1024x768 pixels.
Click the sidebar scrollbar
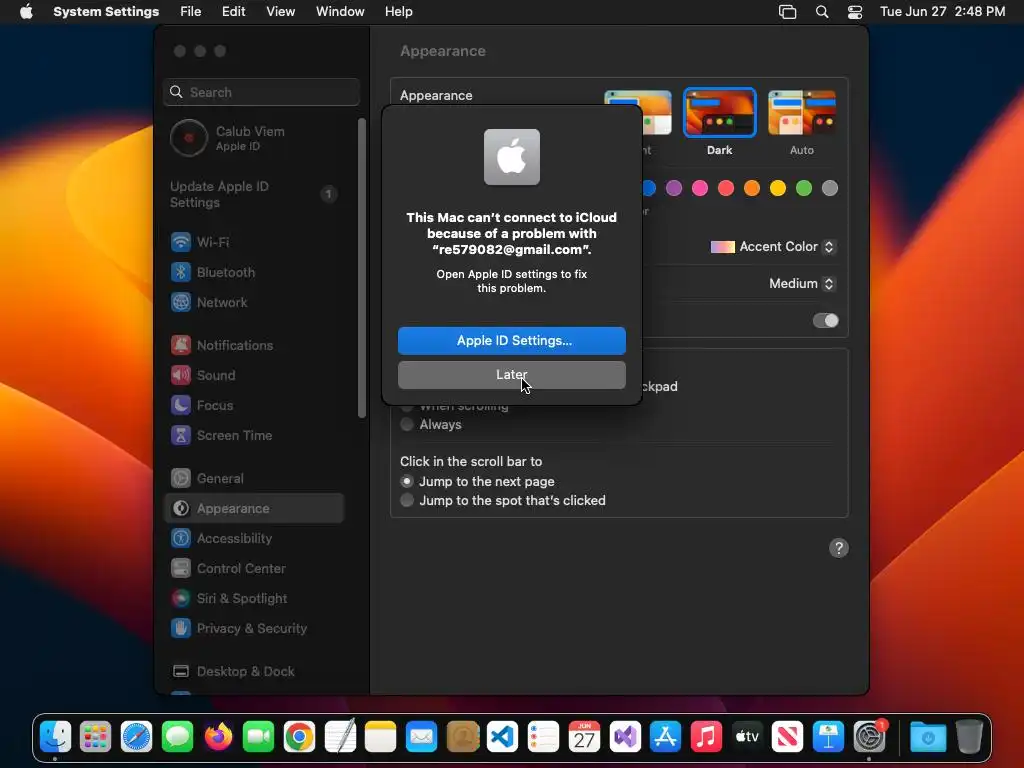(362, 268)
